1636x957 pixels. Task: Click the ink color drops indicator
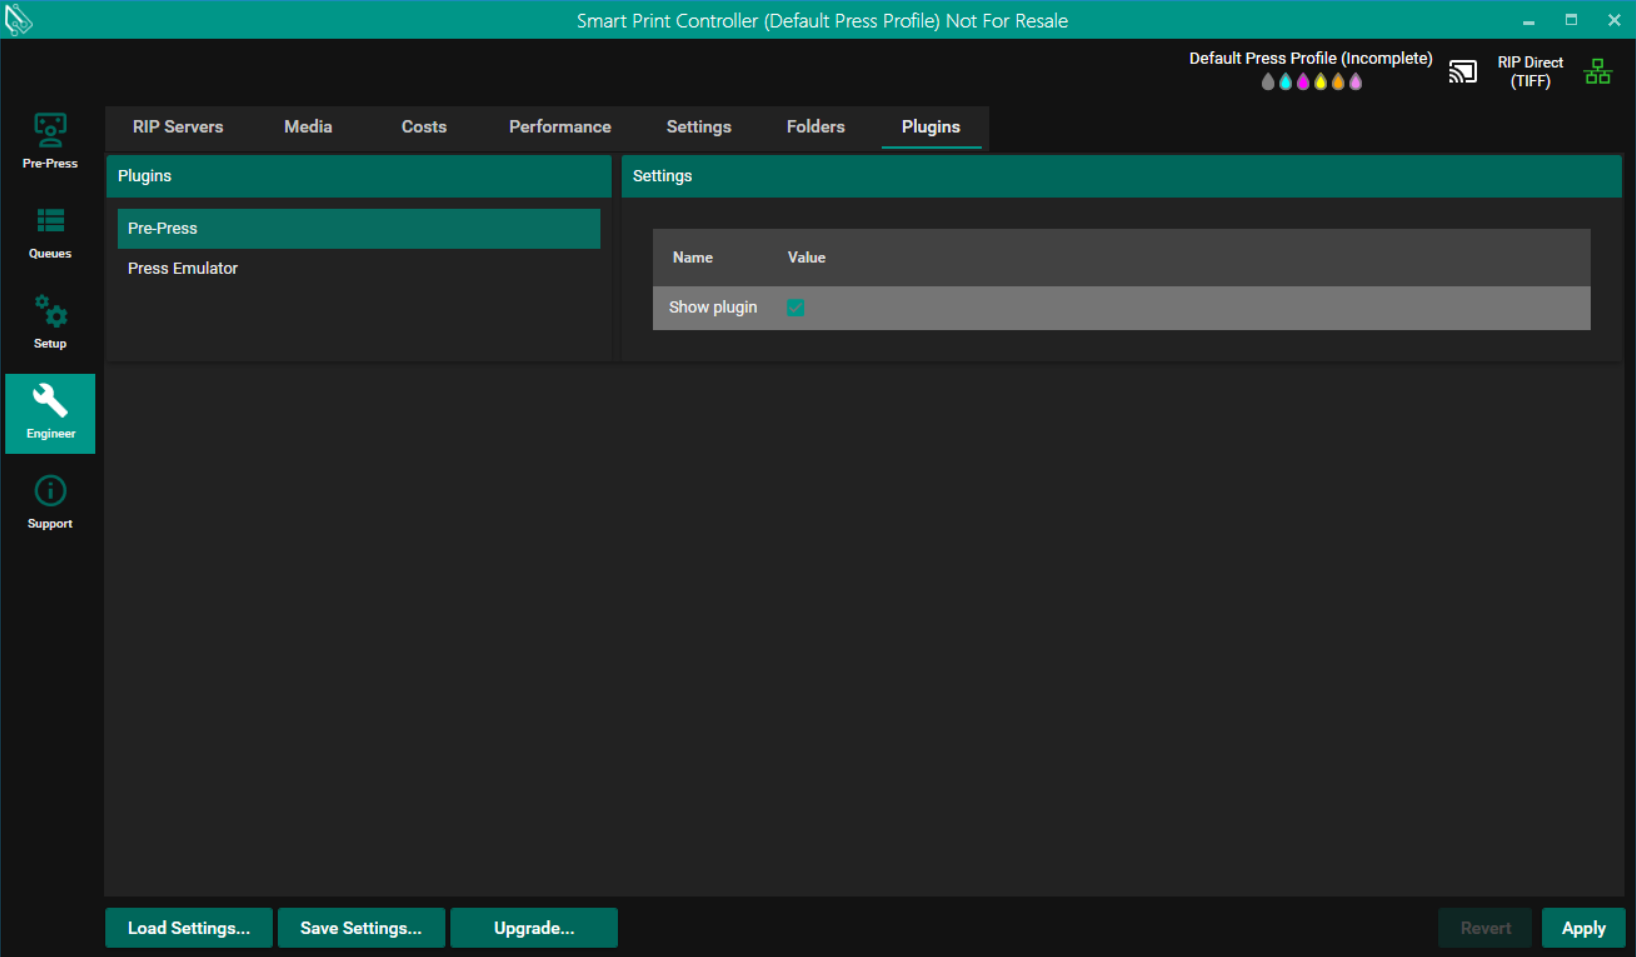click(1311, 82)
